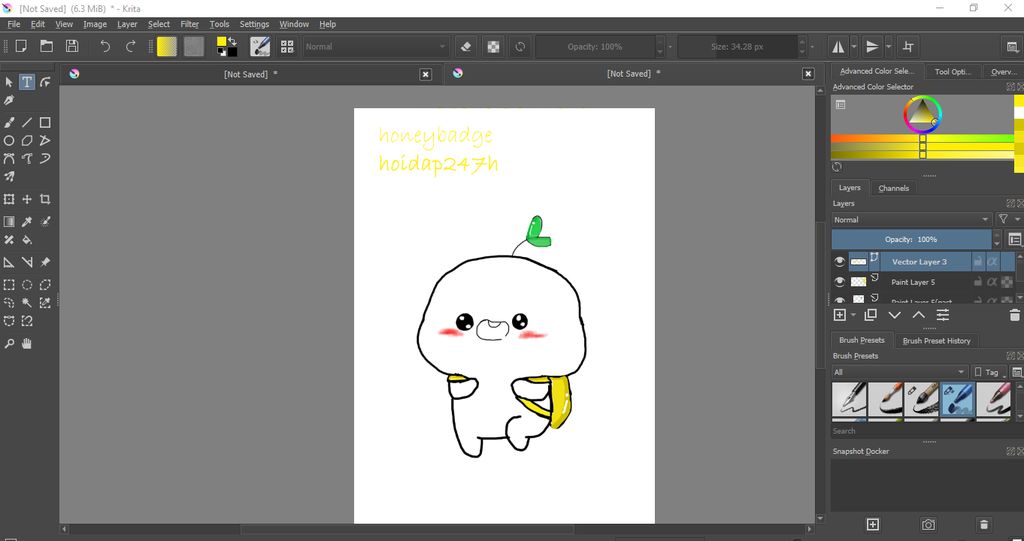Switch to the Tool Options tab
Viewport: 1024px width, 541px height.
pos(952,71)
